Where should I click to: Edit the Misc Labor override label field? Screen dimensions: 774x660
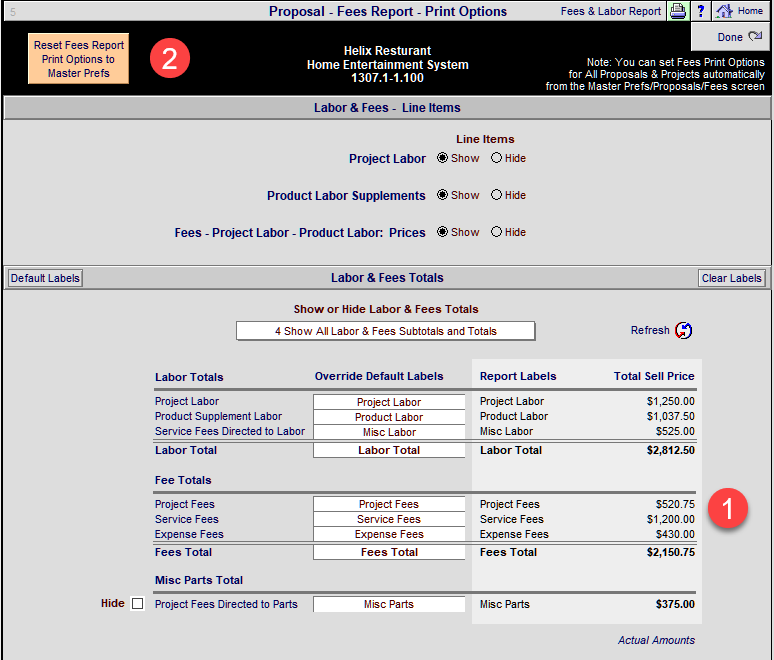click(389, 432)
